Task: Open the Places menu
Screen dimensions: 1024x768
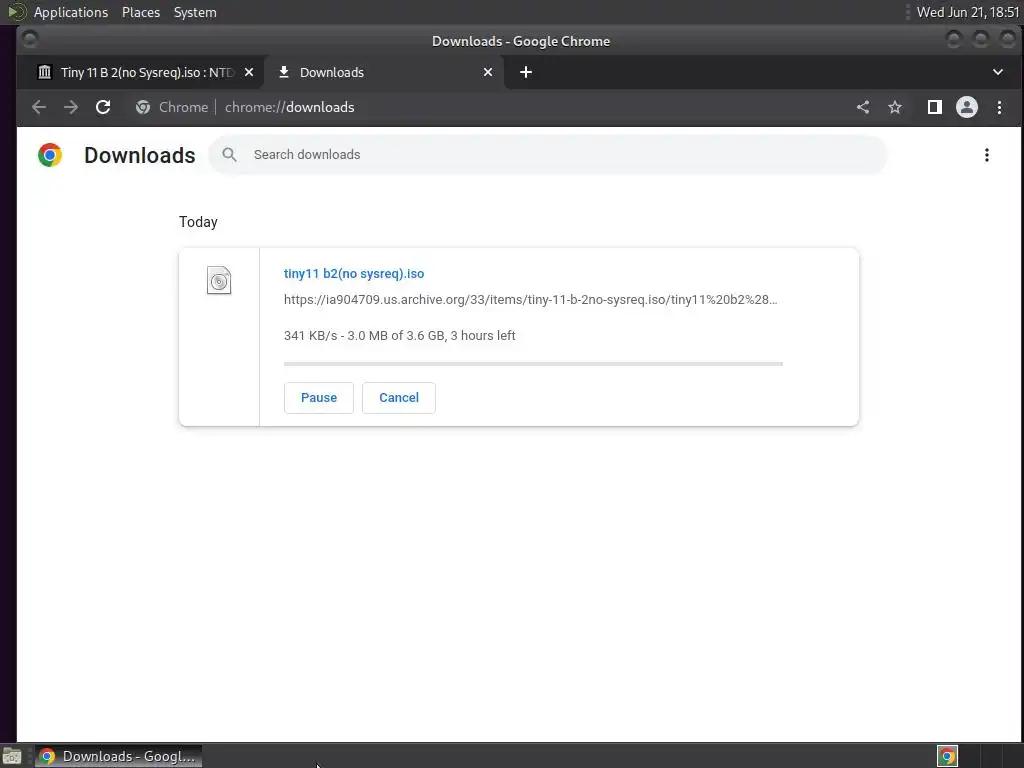Action: (x=140, y=12)
